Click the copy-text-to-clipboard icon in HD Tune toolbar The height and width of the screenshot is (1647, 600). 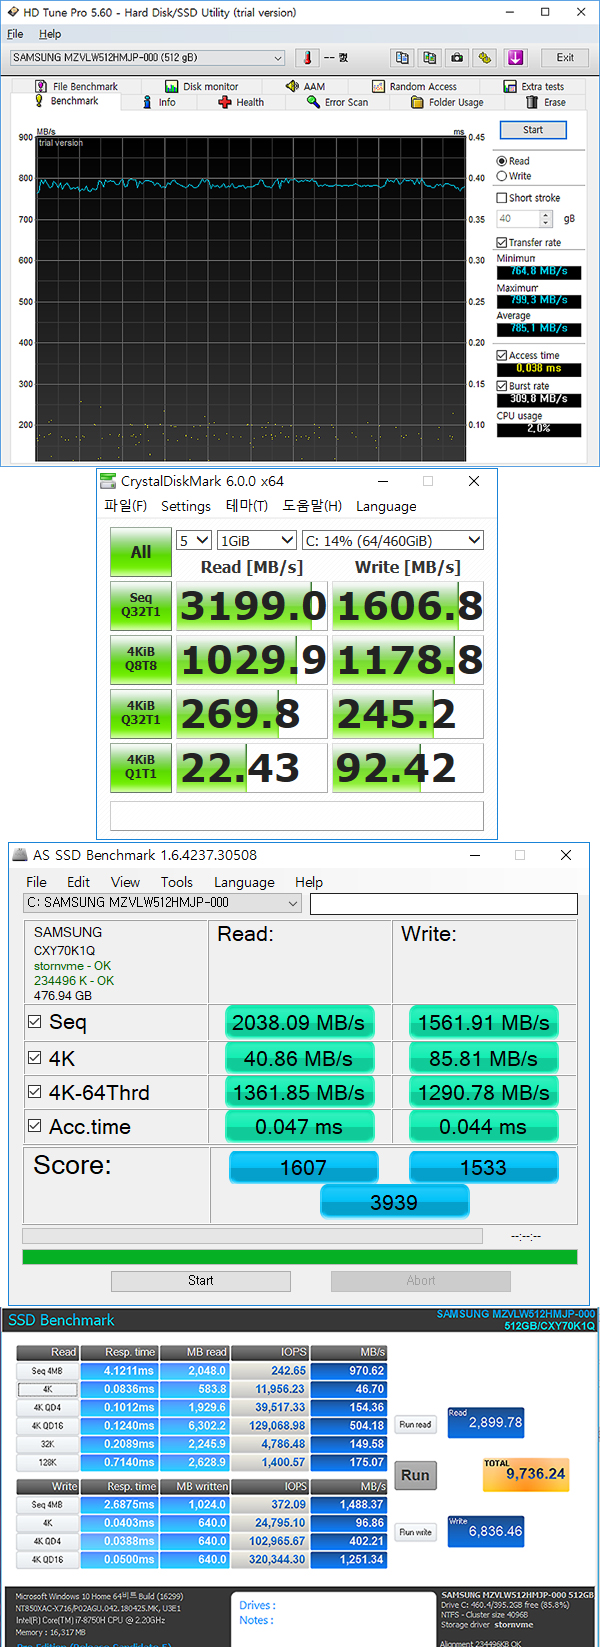click(x=402, y=58)
